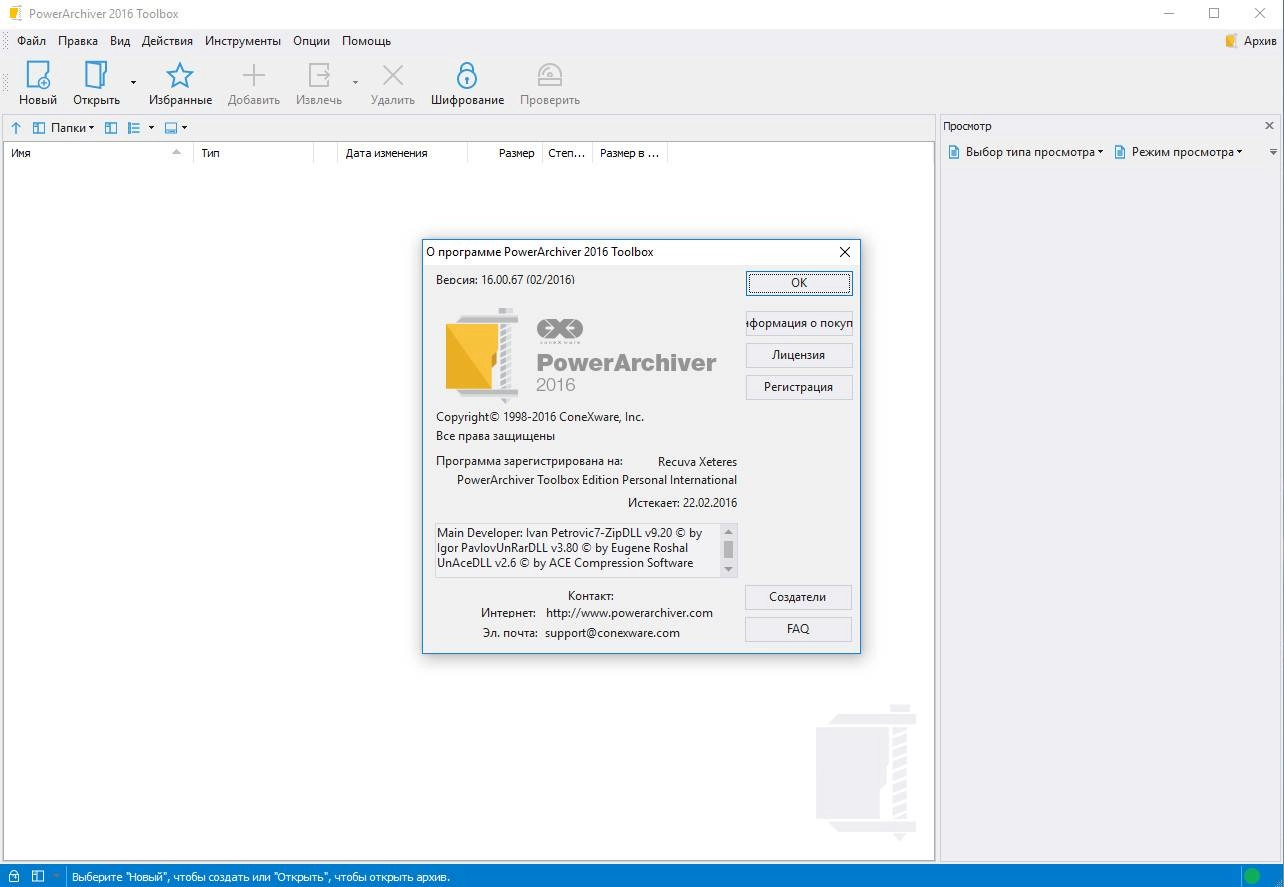Screen dimensions: 1284x887
Task: Sort by the Размер column header
Action: tap(505, 153)
